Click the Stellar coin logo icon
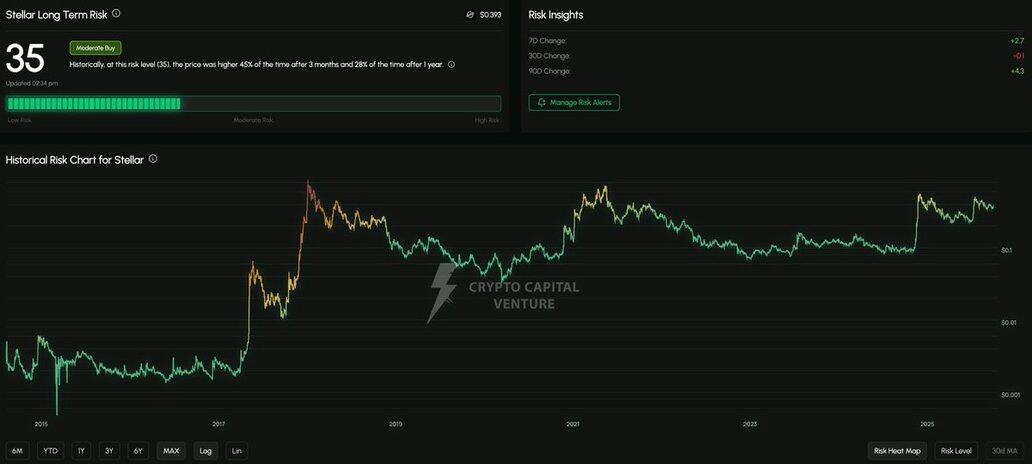 [470, 15]
